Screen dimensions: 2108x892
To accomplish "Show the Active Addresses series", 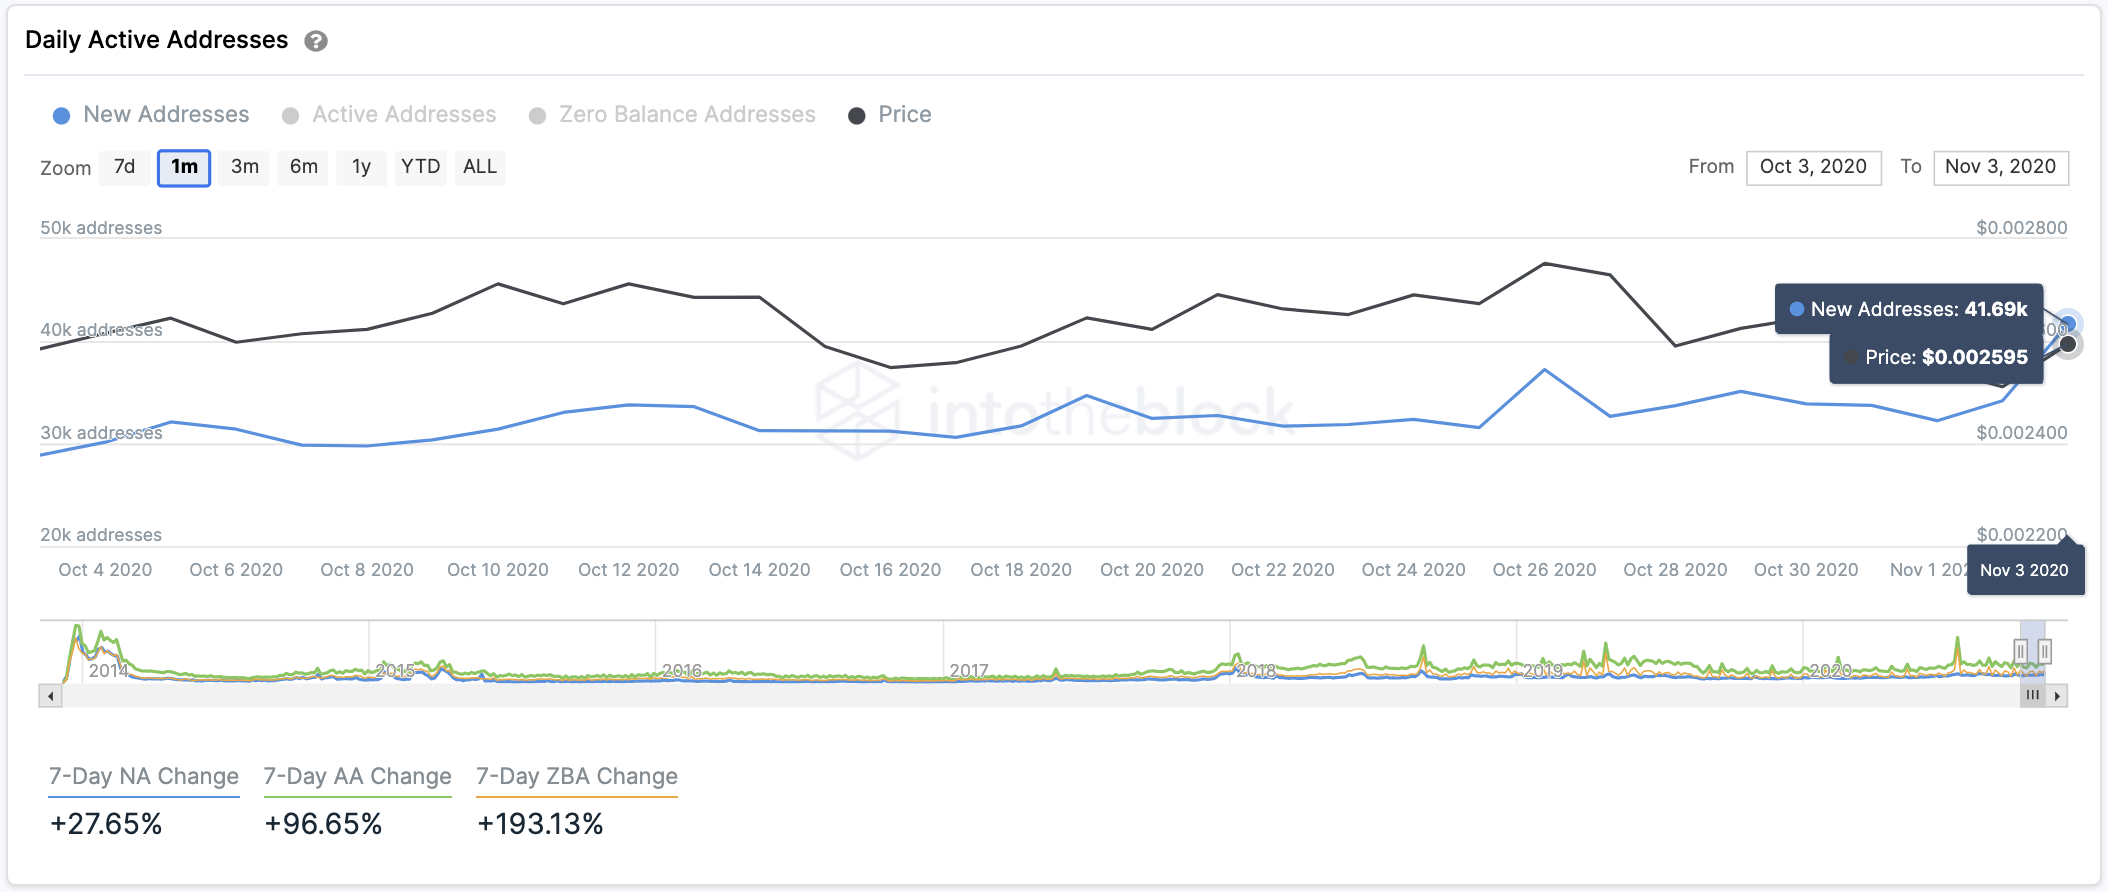I will coord(389,115).
